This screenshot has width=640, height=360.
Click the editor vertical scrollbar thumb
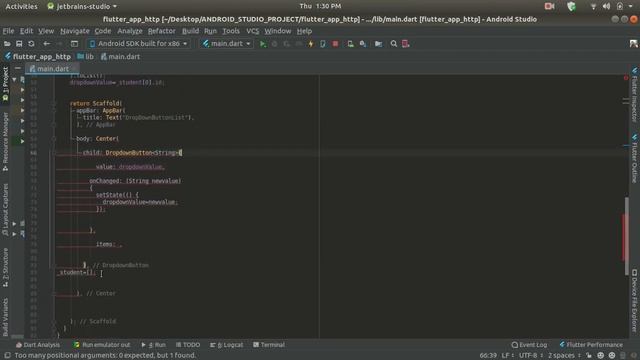coord(627,236)
